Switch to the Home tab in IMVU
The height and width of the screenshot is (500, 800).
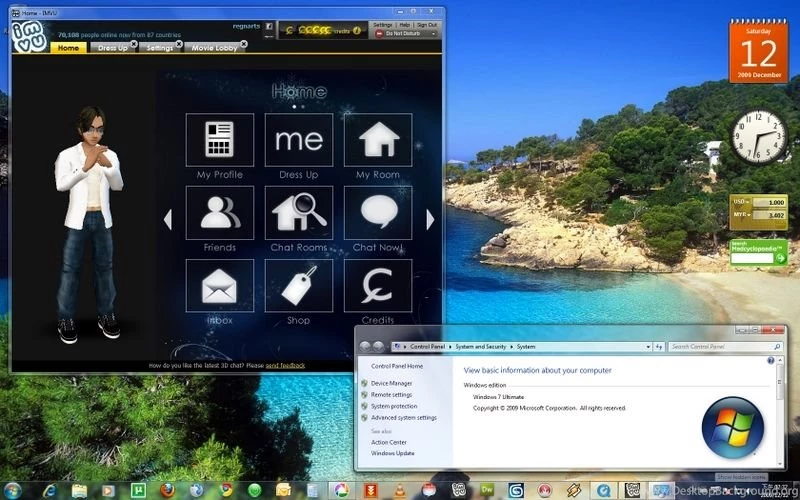[x=68, y=48]
